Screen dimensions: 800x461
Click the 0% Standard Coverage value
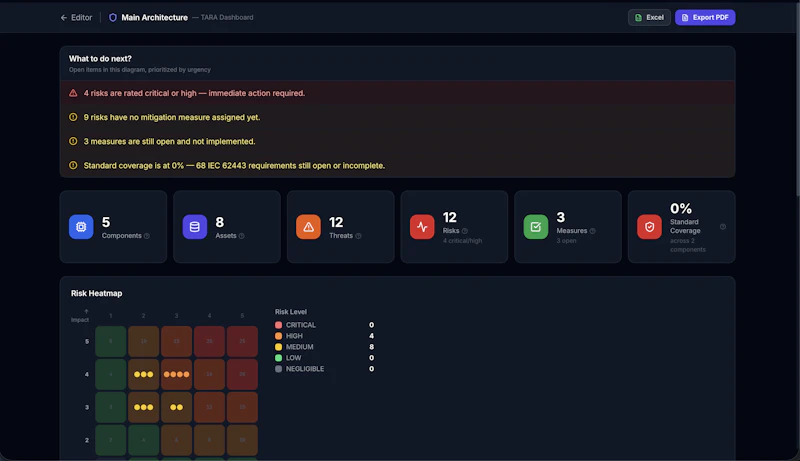pos(681,208)
